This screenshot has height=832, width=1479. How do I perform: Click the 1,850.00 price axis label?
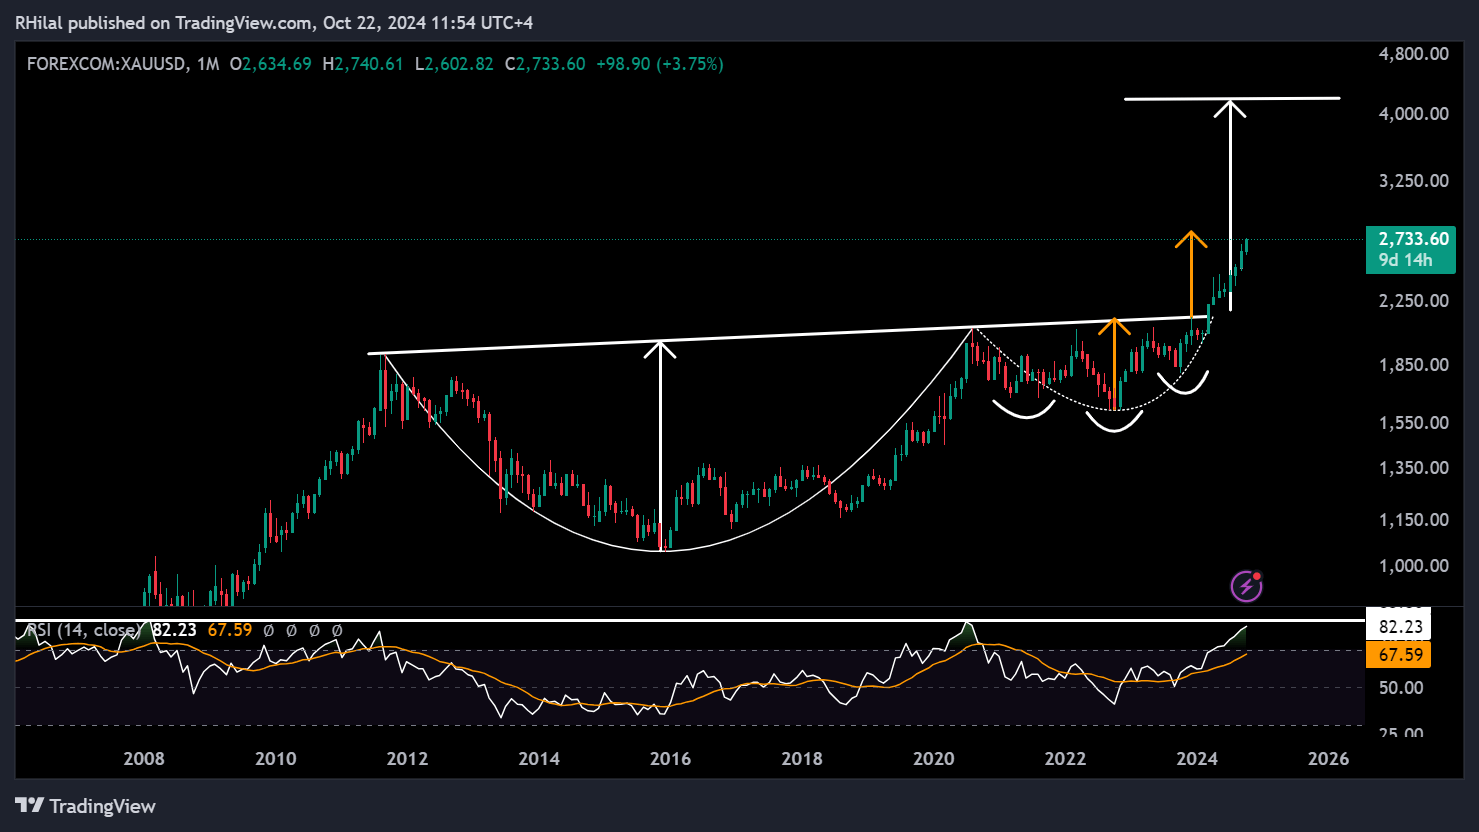1413,365
